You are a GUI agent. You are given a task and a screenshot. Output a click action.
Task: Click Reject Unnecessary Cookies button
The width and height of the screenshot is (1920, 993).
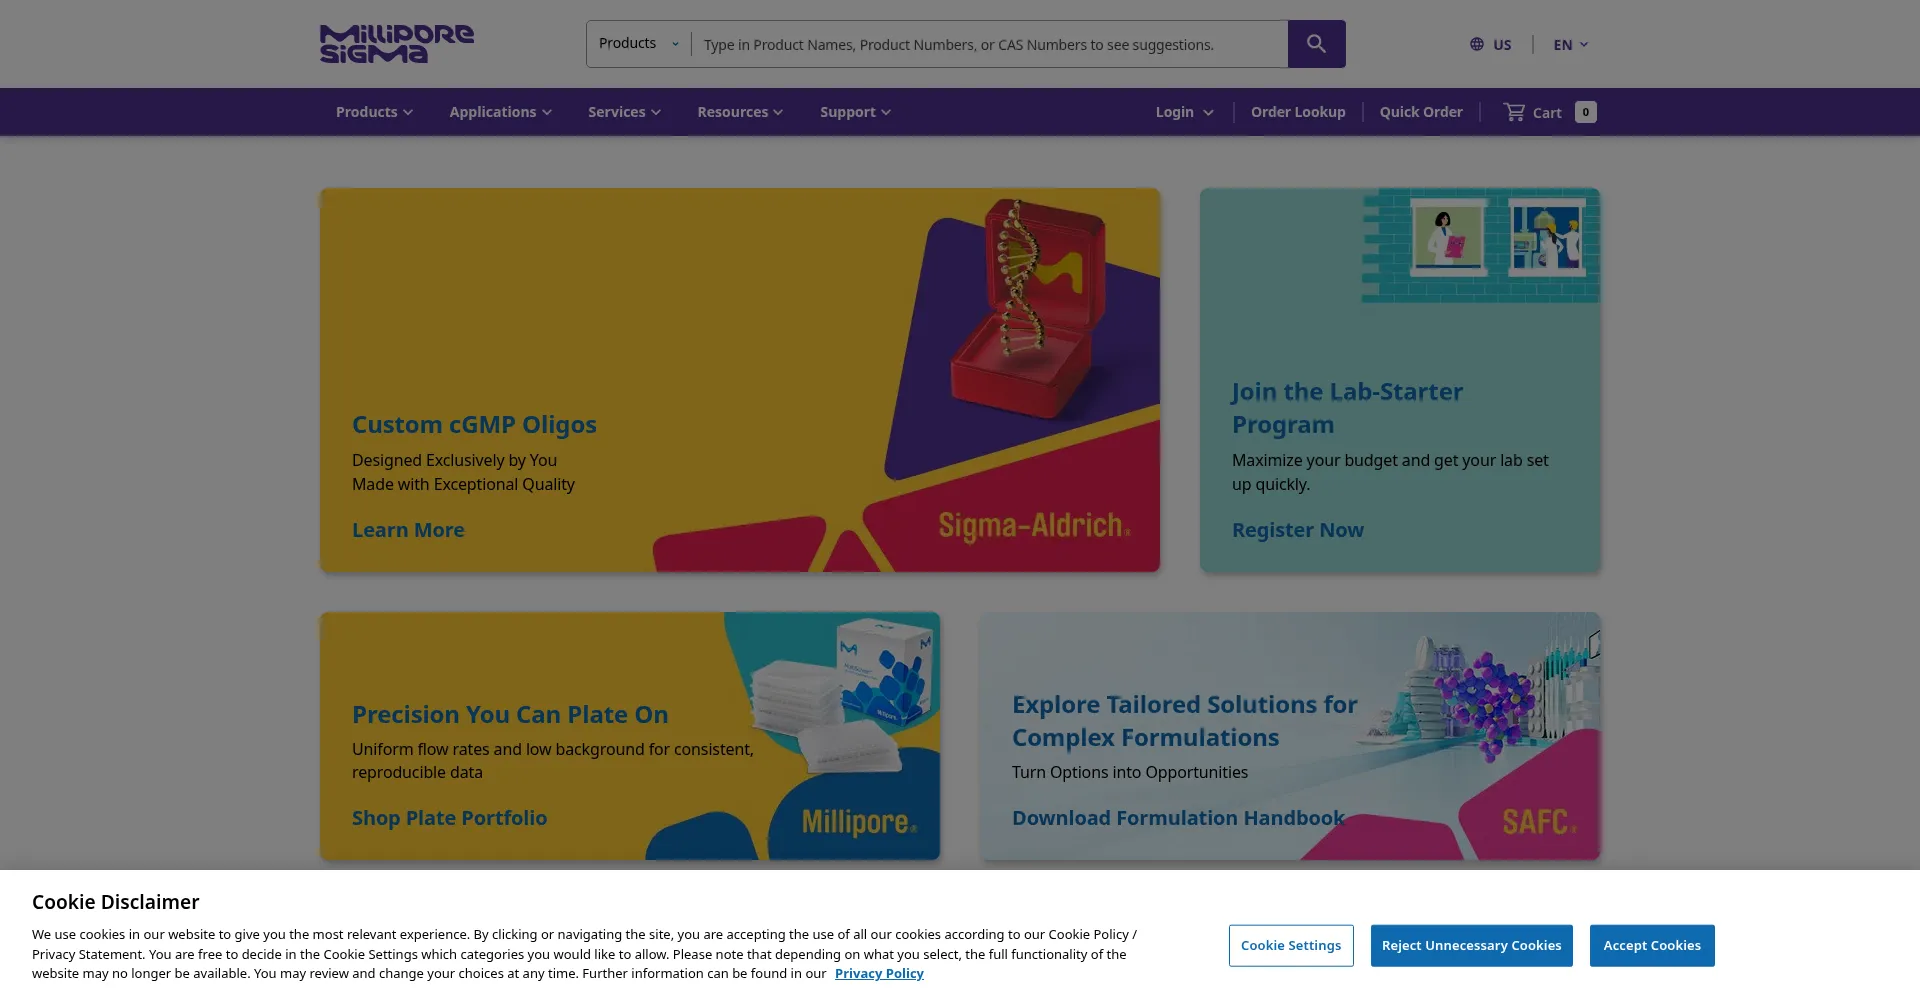[1471, 945]
